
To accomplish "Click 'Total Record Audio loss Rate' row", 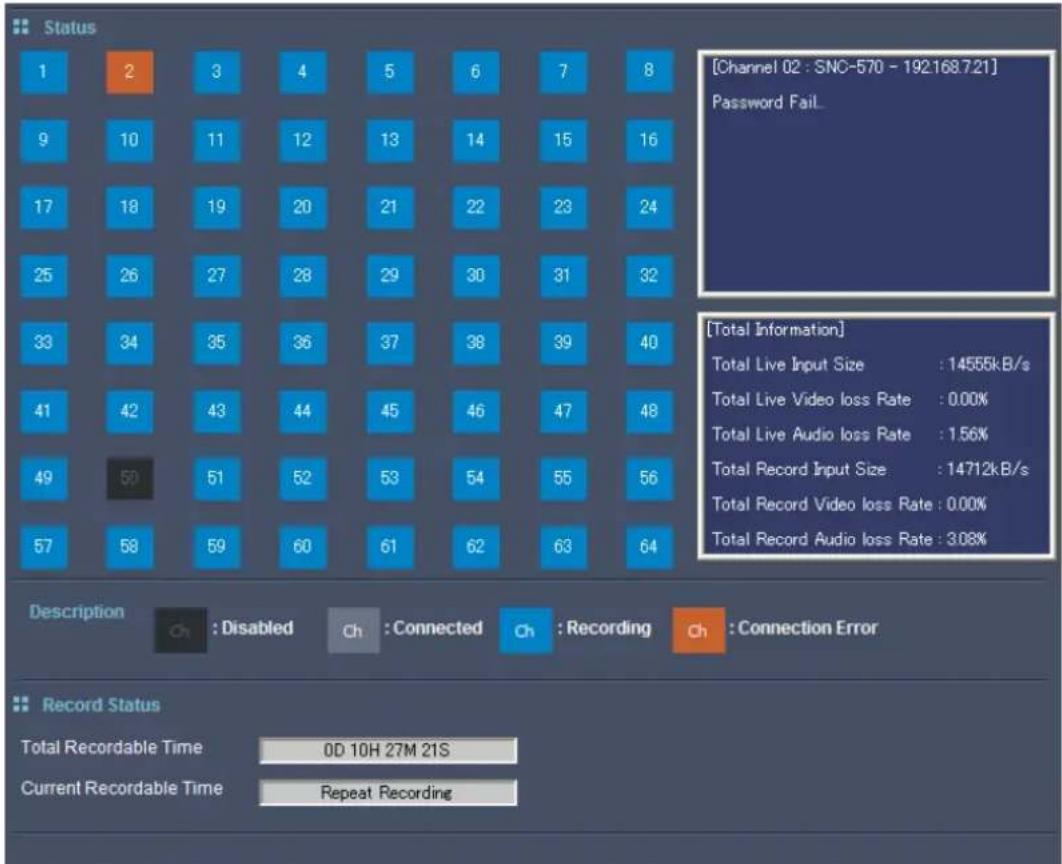I will [x=849, y=539].
